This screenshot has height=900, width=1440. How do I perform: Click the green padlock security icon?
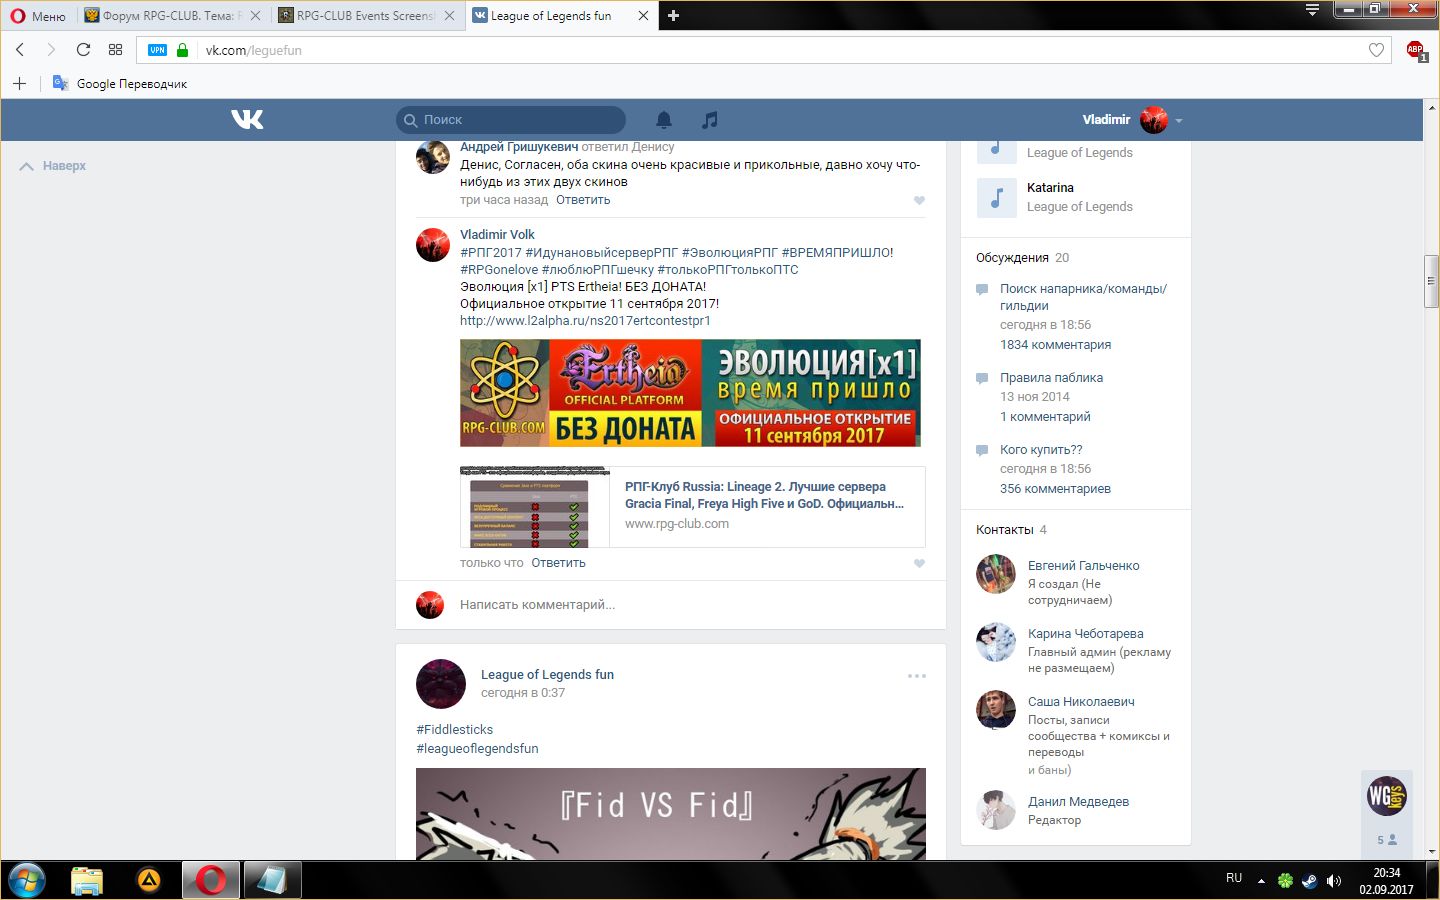(x=182, y=50)
